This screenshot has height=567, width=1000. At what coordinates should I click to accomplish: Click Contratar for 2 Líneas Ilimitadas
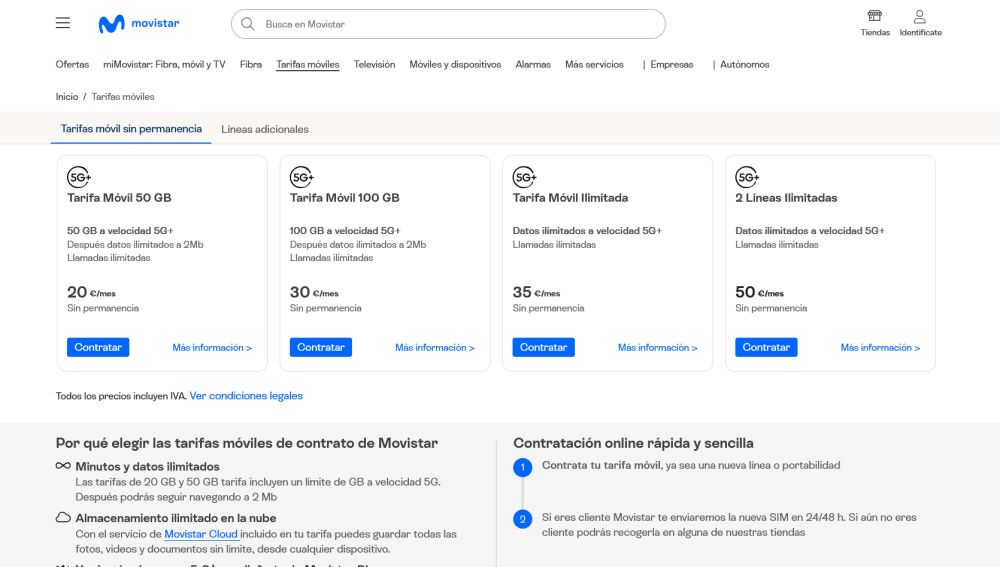[766, 347]
